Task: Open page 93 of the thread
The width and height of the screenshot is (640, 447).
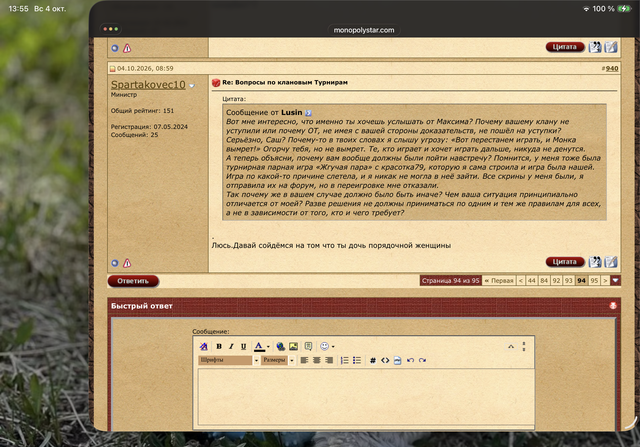Action: (569, 280)
